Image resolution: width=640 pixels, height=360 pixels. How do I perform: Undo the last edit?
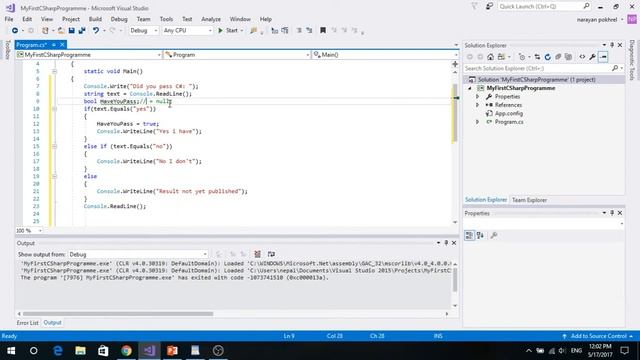tap(96, 31)
